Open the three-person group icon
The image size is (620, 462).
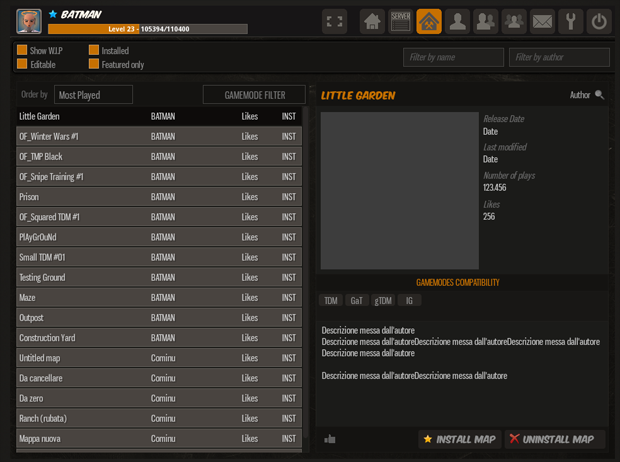(x=514, y=21)
